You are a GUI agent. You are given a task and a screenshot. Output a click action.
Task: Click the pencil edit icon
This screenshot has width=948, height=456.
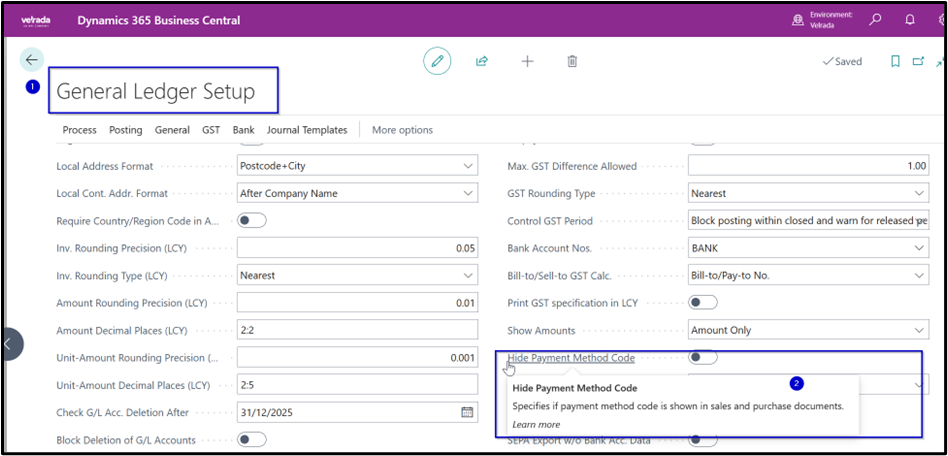click(437, 61)
